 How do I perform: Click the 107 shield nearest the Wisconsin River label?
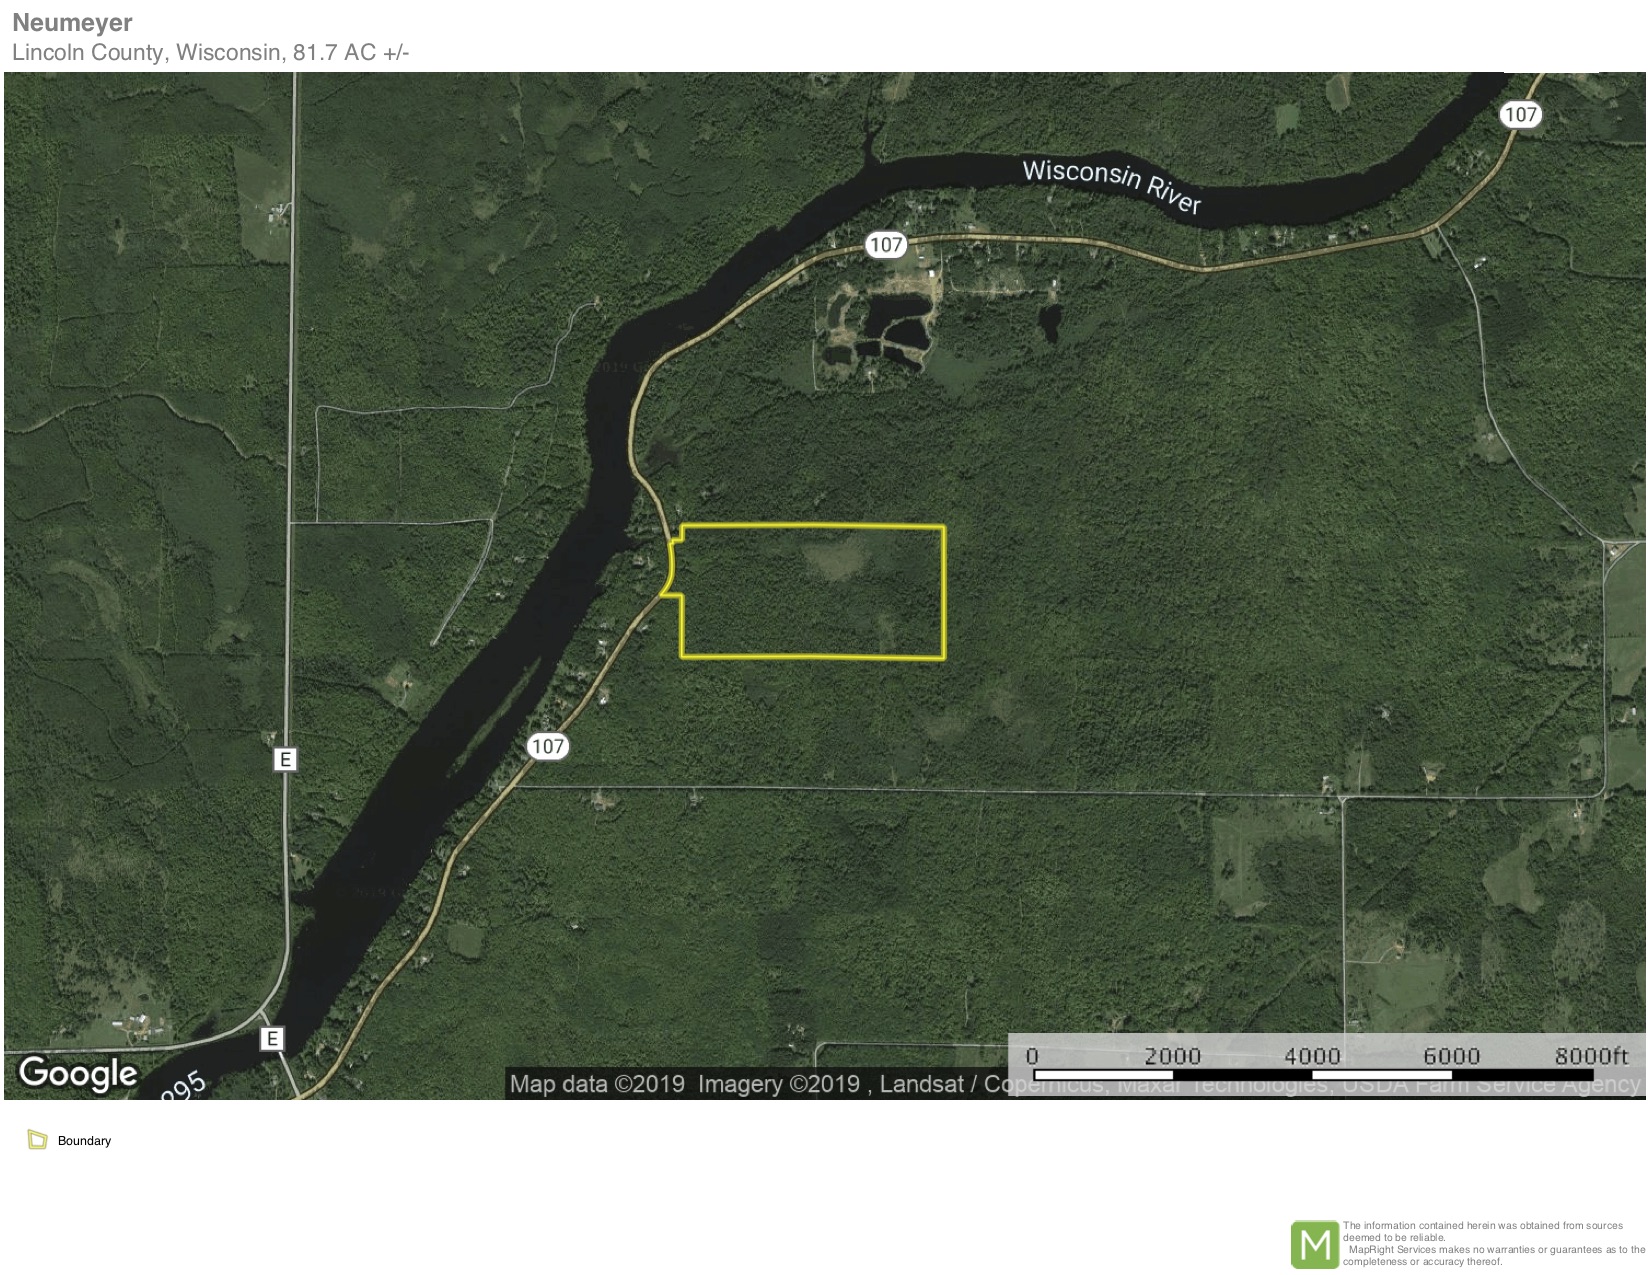(x=1520, y=114)
